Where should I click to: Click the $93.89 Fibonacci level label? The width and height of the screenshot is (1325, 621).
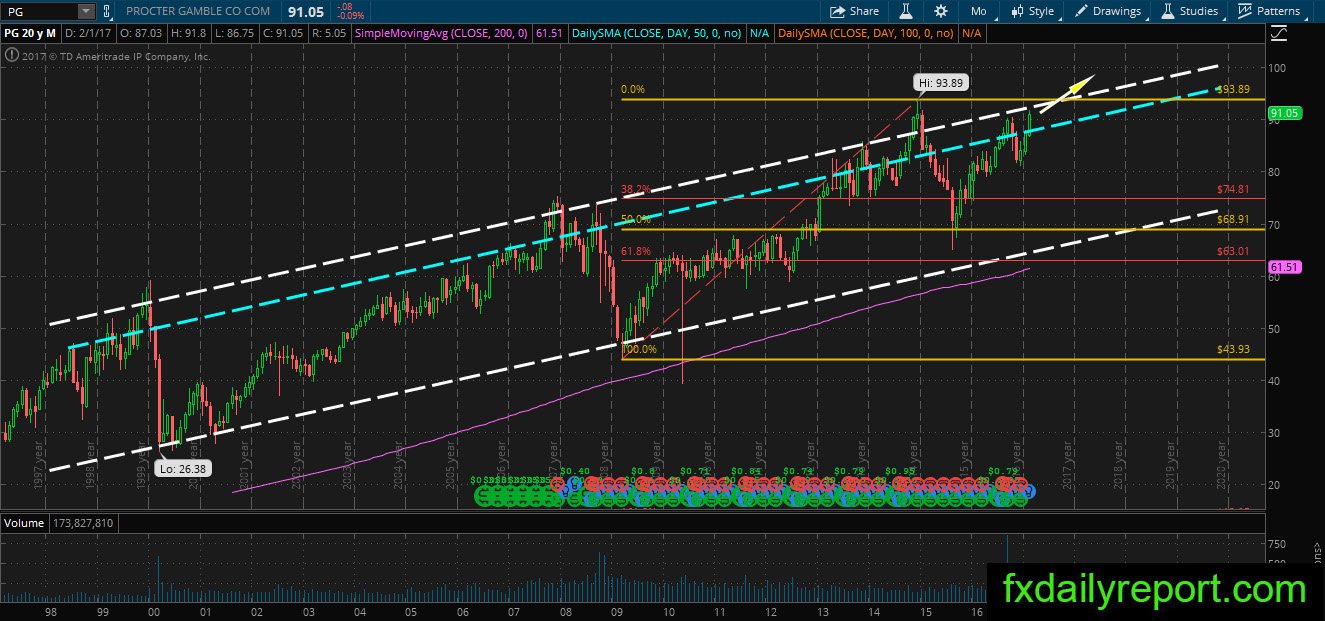(x=1234, y=89)
